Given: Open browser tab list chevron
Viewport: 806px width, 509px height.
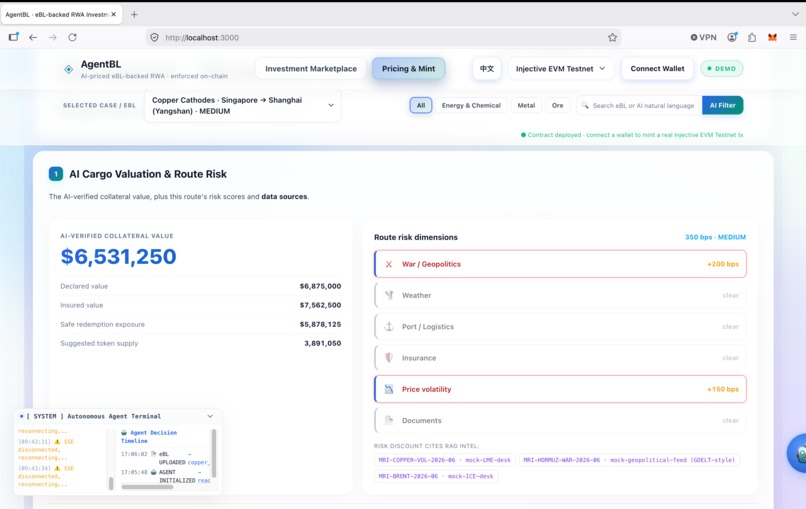Looking at the screenshot, I should pos(795,14).
